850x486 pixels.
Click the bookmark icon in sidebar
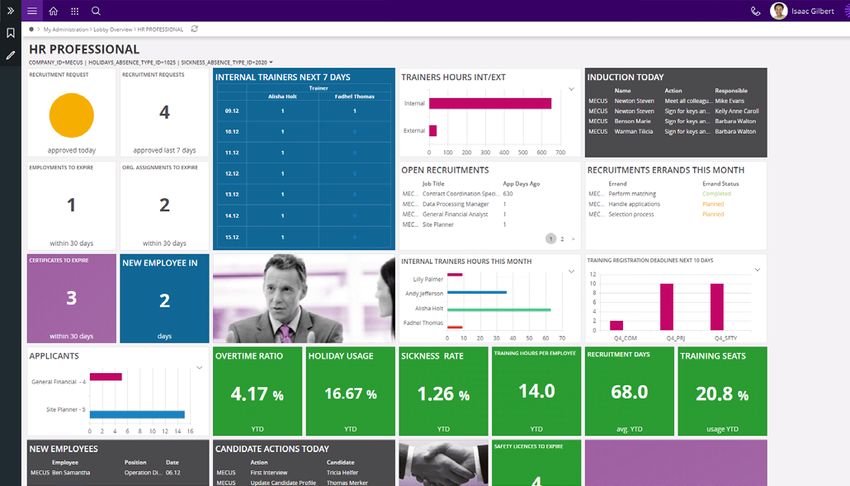(x=10, y=33)
